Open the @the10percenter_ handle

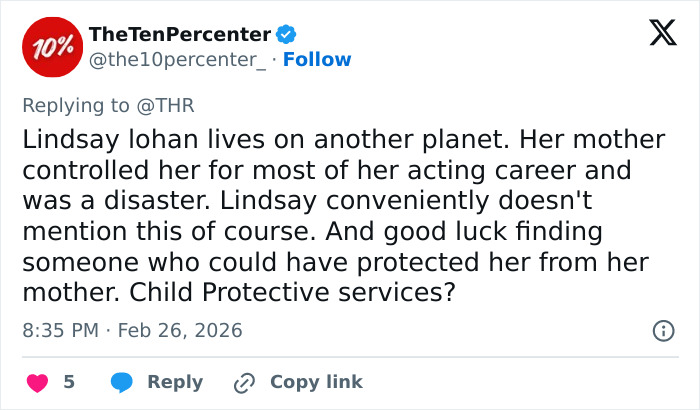[x=180, y=59]
